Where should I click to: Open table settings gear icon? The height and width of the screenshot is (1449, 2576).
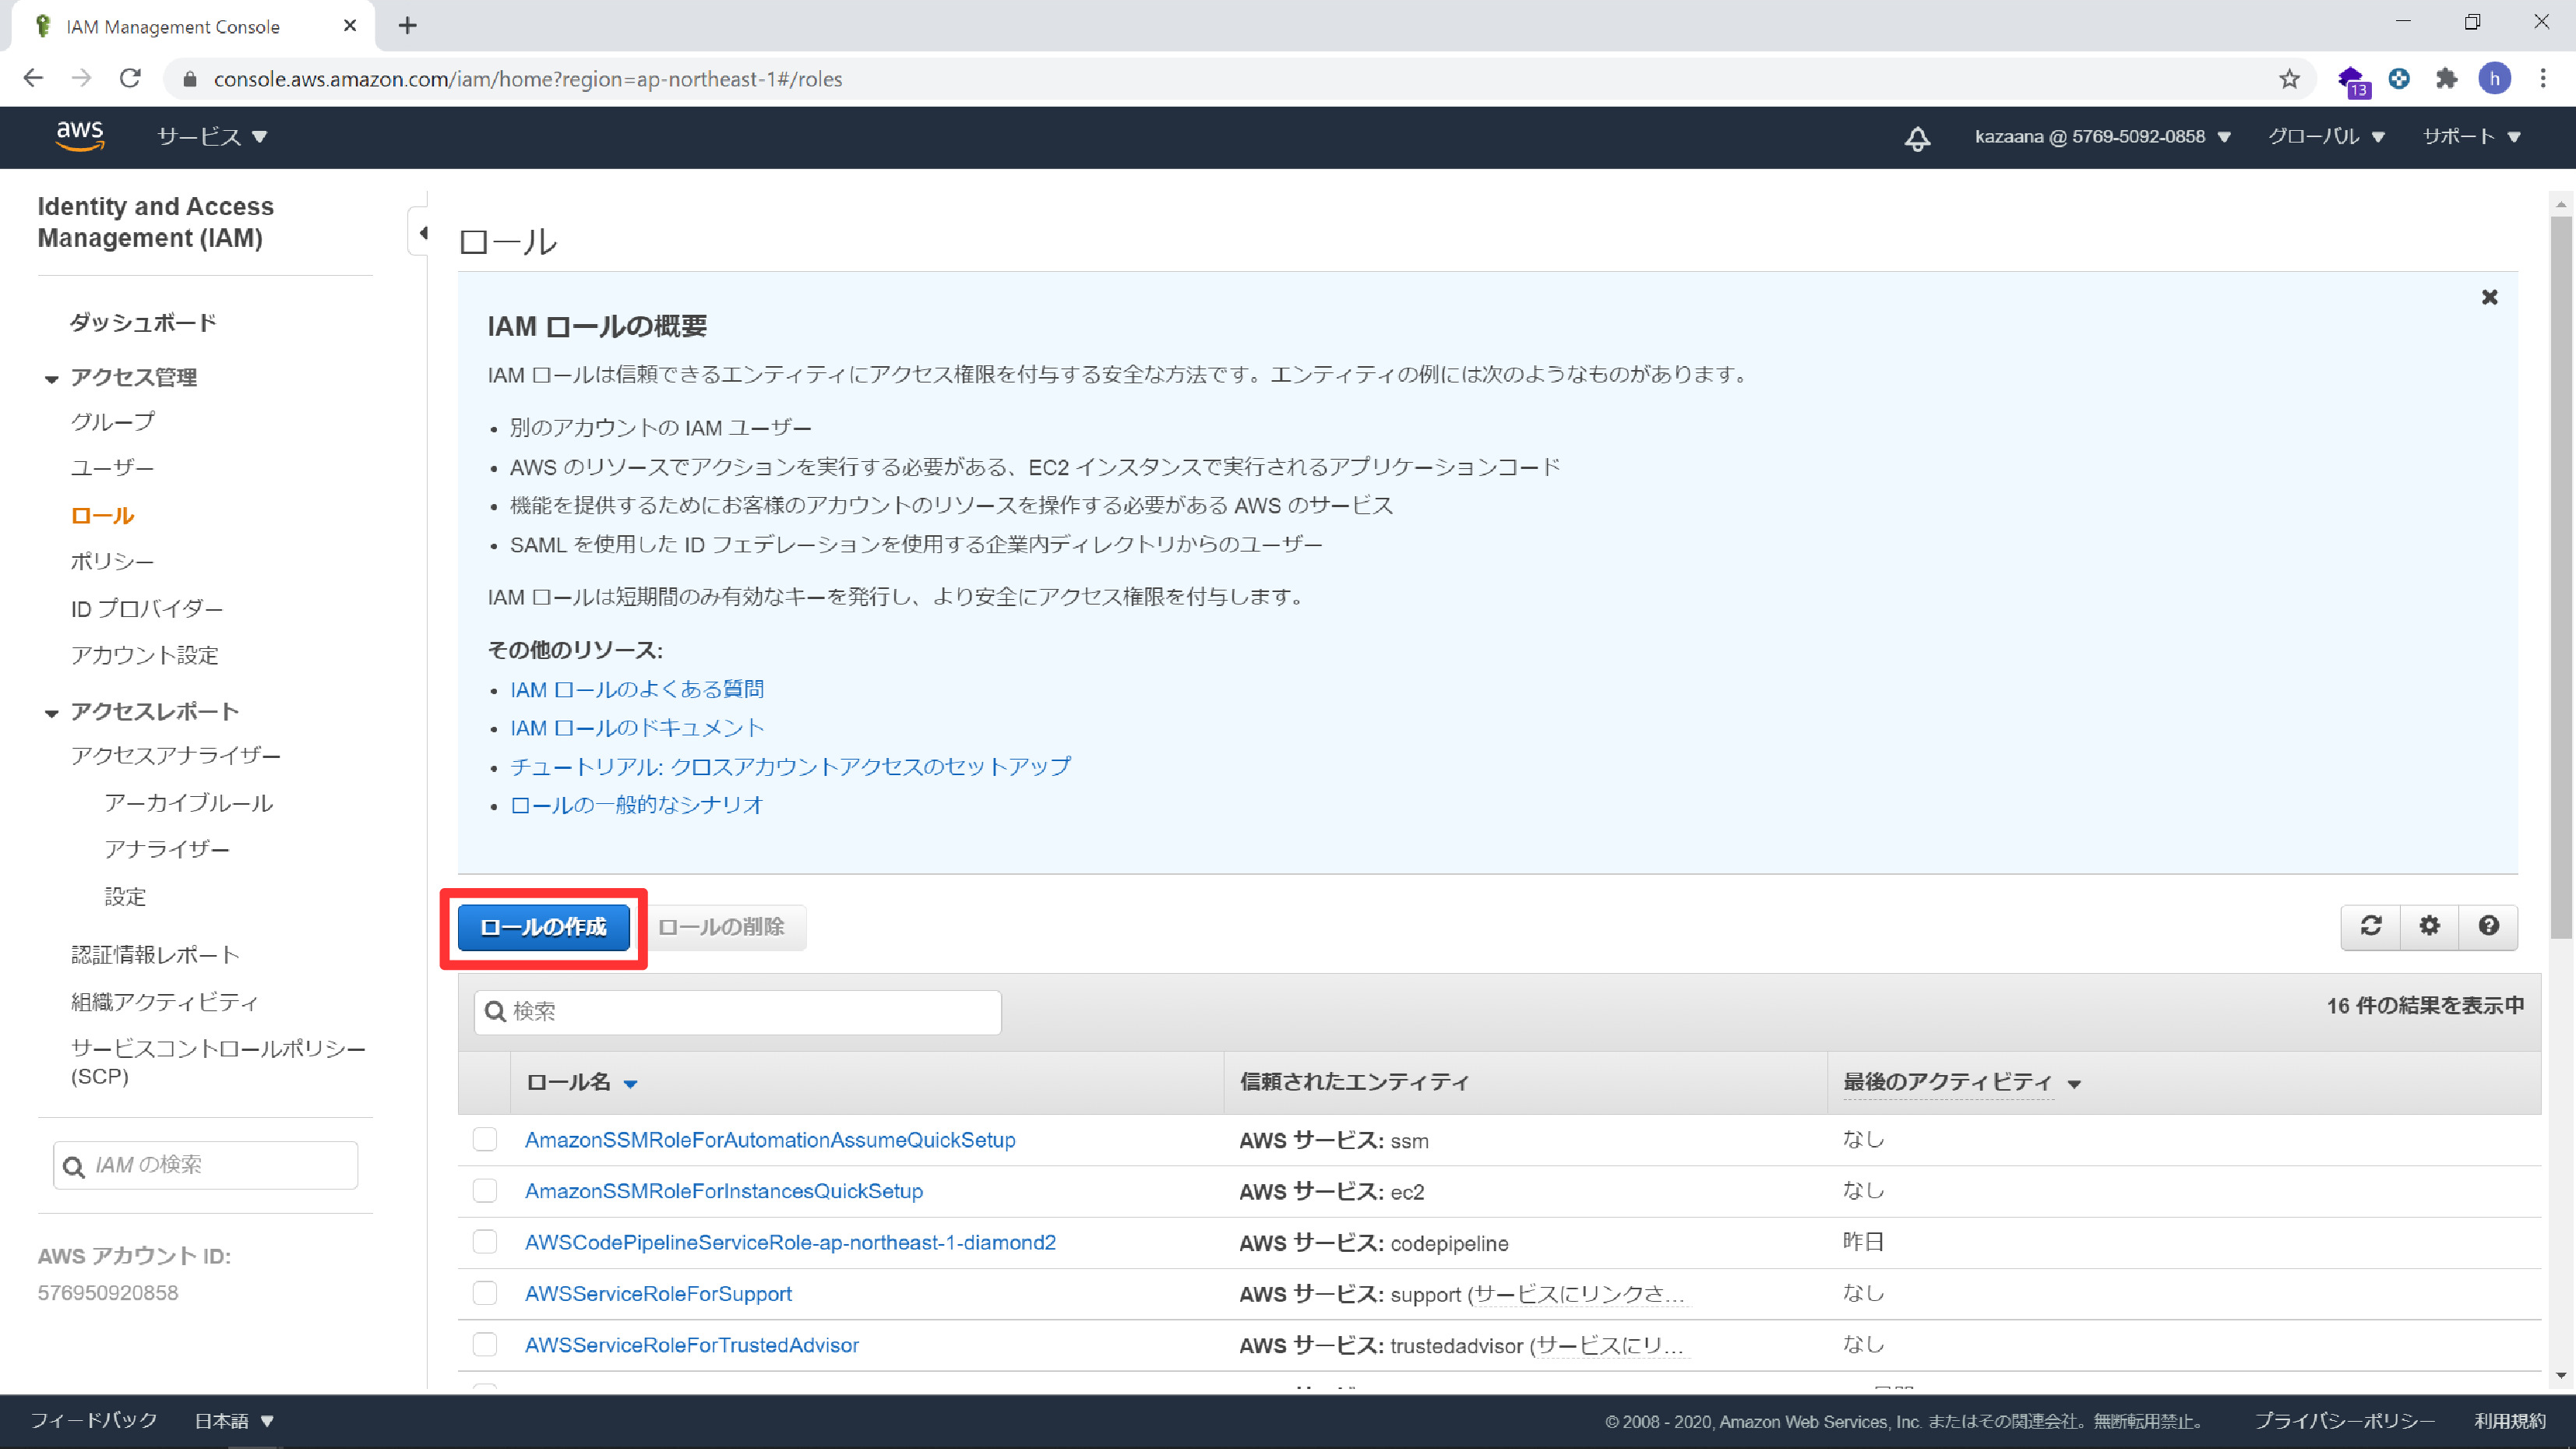pyautogui.click(x=2430, y=926)
